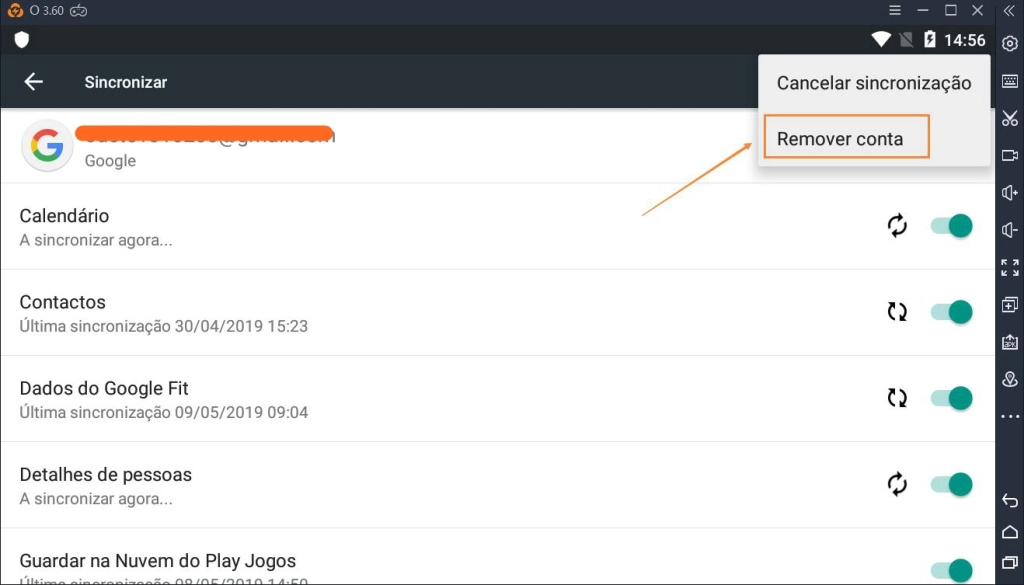This screenshot has width=1024, height=585.
Task: Click the O 3.60 version text
Action: (x=46, y=11)
